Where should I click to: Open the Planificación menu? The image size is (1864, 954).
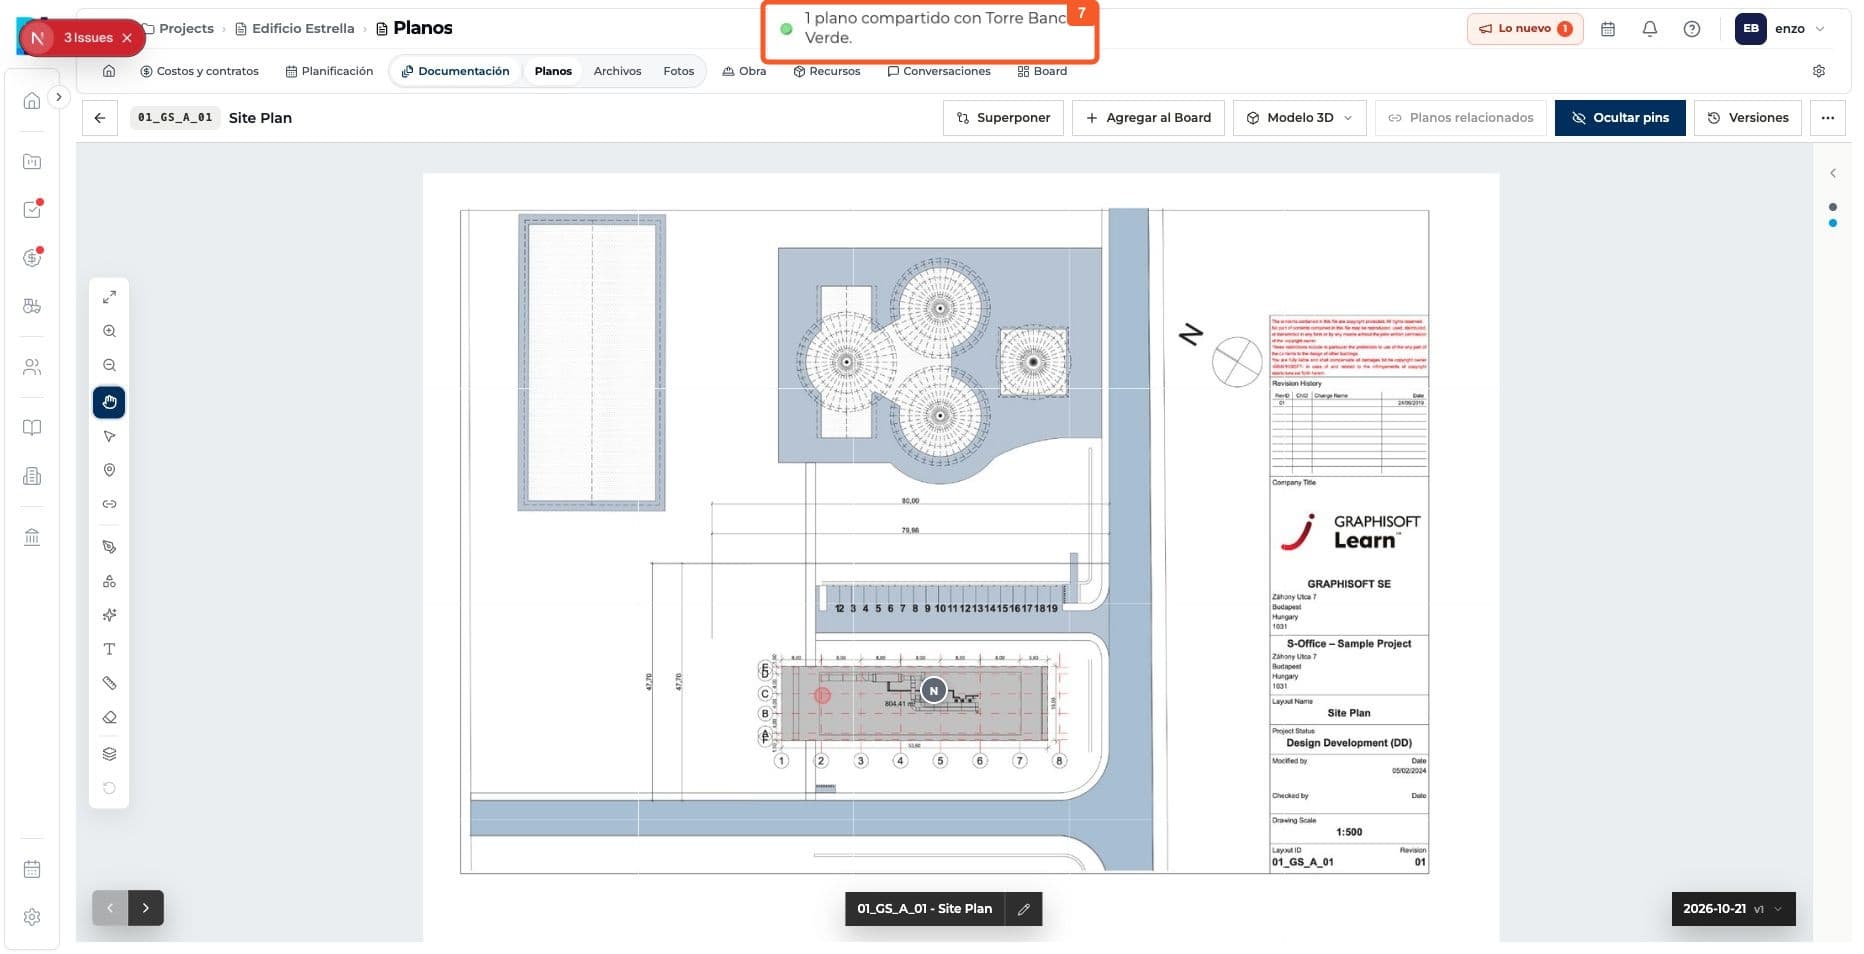329,71
